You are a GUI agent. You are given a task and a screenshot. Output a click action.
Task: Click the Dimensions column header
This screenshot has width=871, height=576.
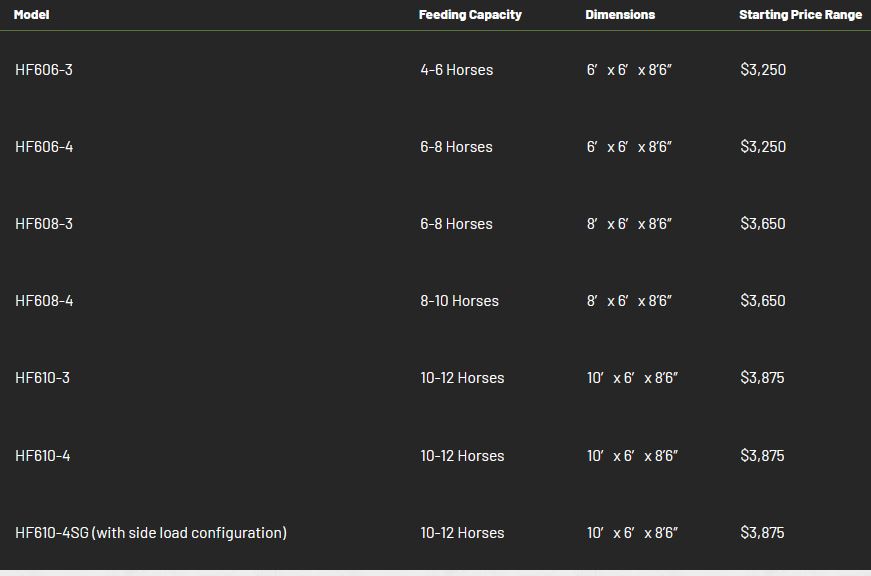click(620, 15)
